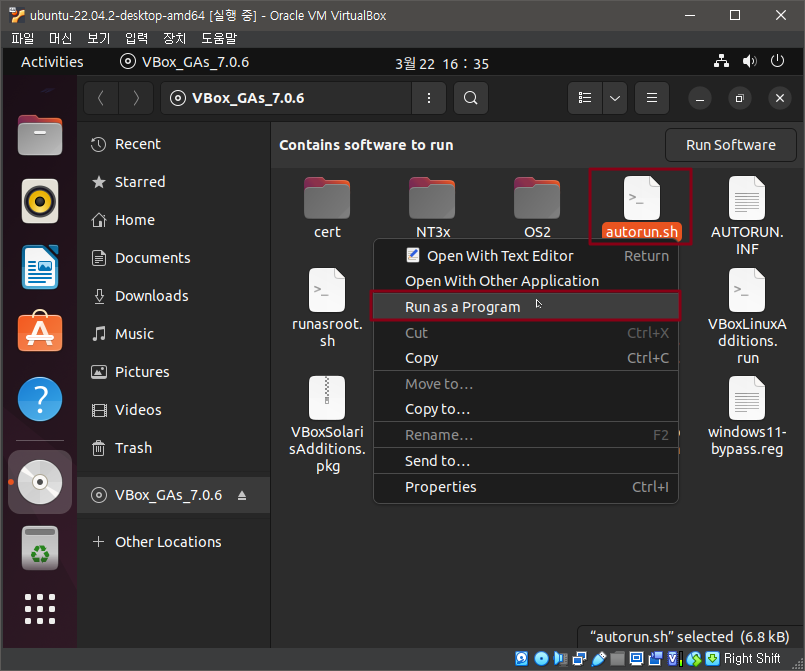This screenshot has width=805, height=671.
Task: Click the VBox_GAs_7.0.6 path bar
Action: [286, 98]
